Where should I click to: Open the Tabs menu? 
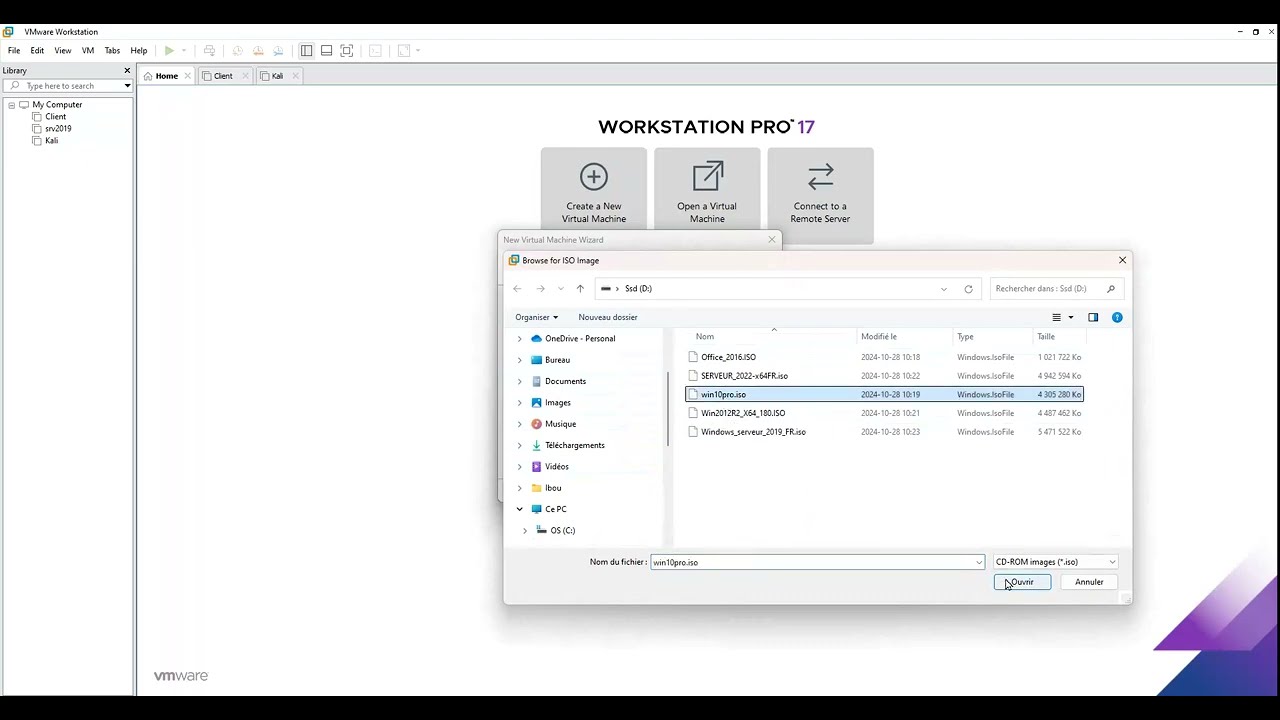tap(112, 50)
